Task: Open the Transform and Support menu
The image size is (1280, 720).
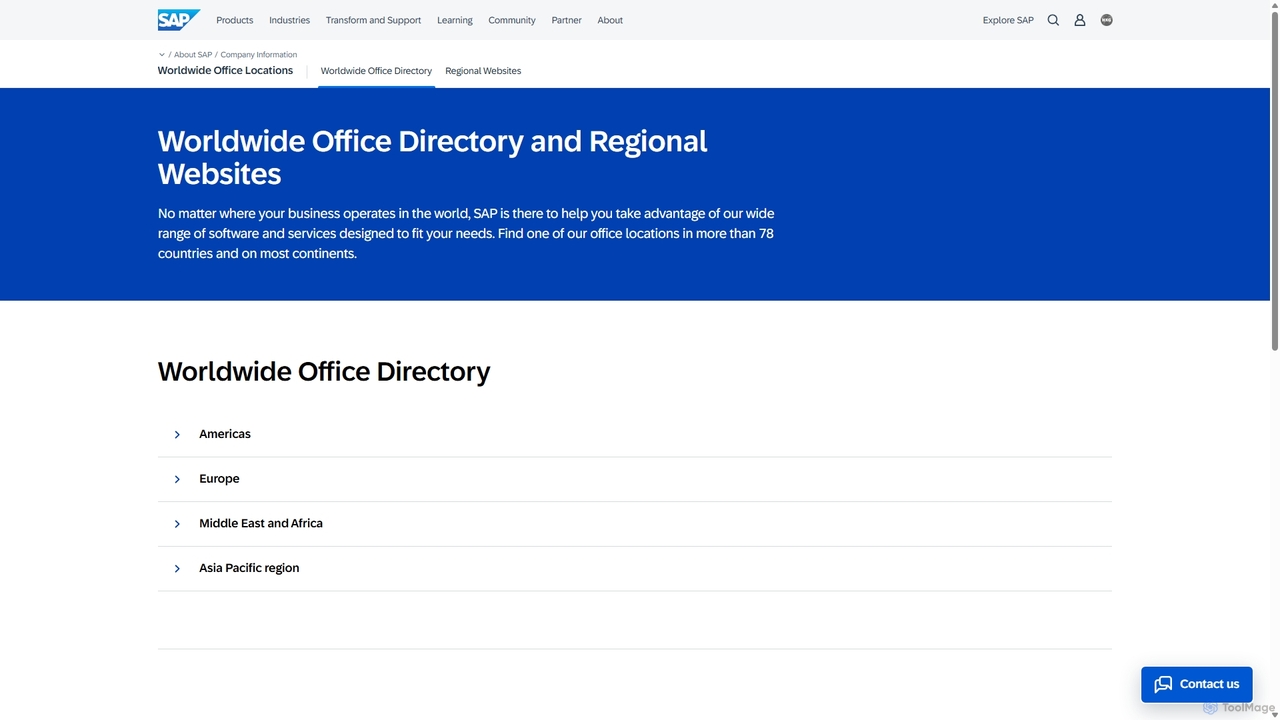Action: [x=373, y=20]
